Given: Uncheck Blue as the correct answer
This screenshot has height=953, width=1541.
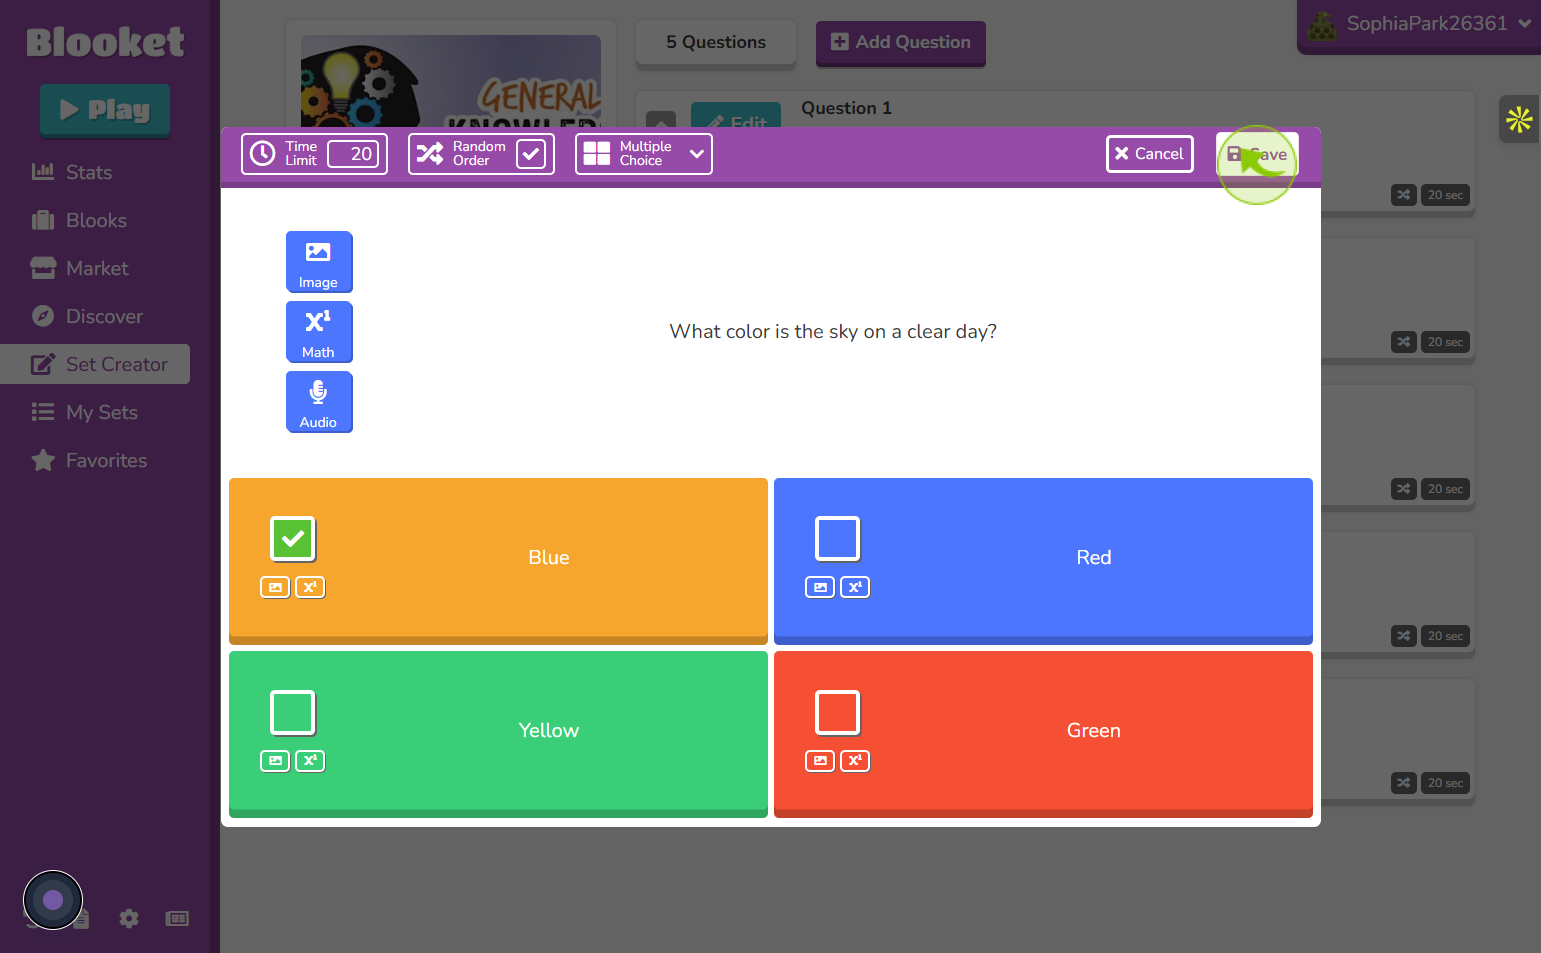Looking at the screenshot, I should pyautogui.click(x=293, y=539).
